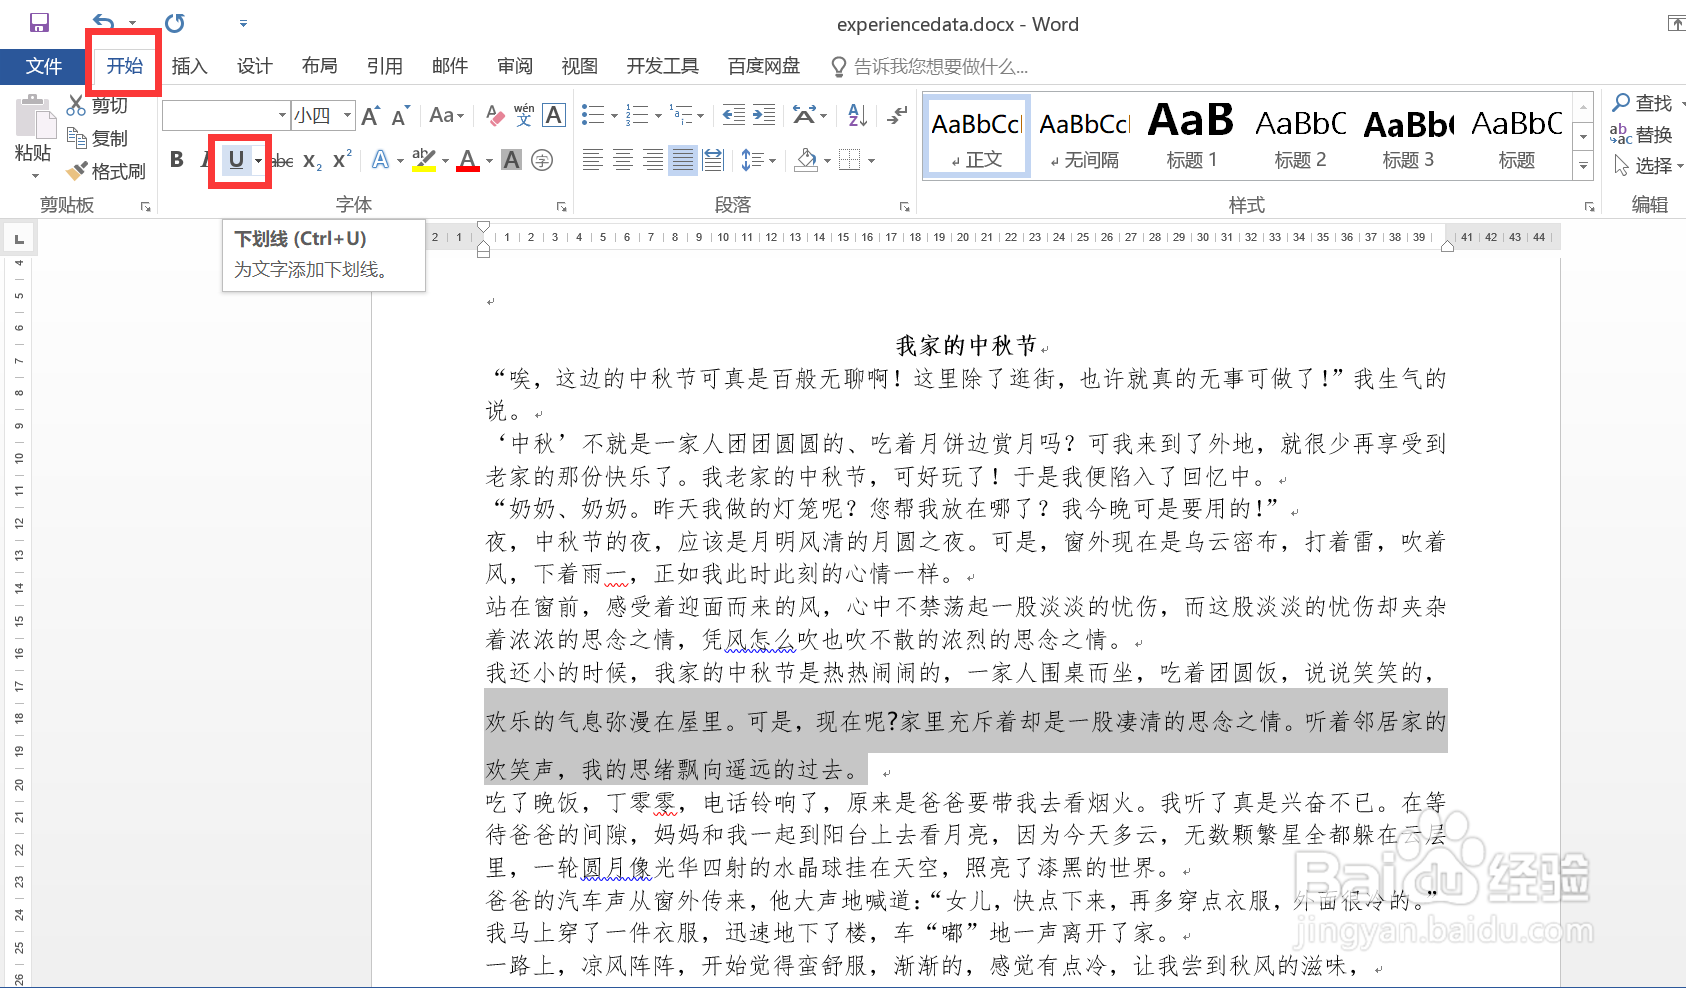1686x988 pixels.
Task: Apply the 无间隔 style
Action: point(1084,137)
